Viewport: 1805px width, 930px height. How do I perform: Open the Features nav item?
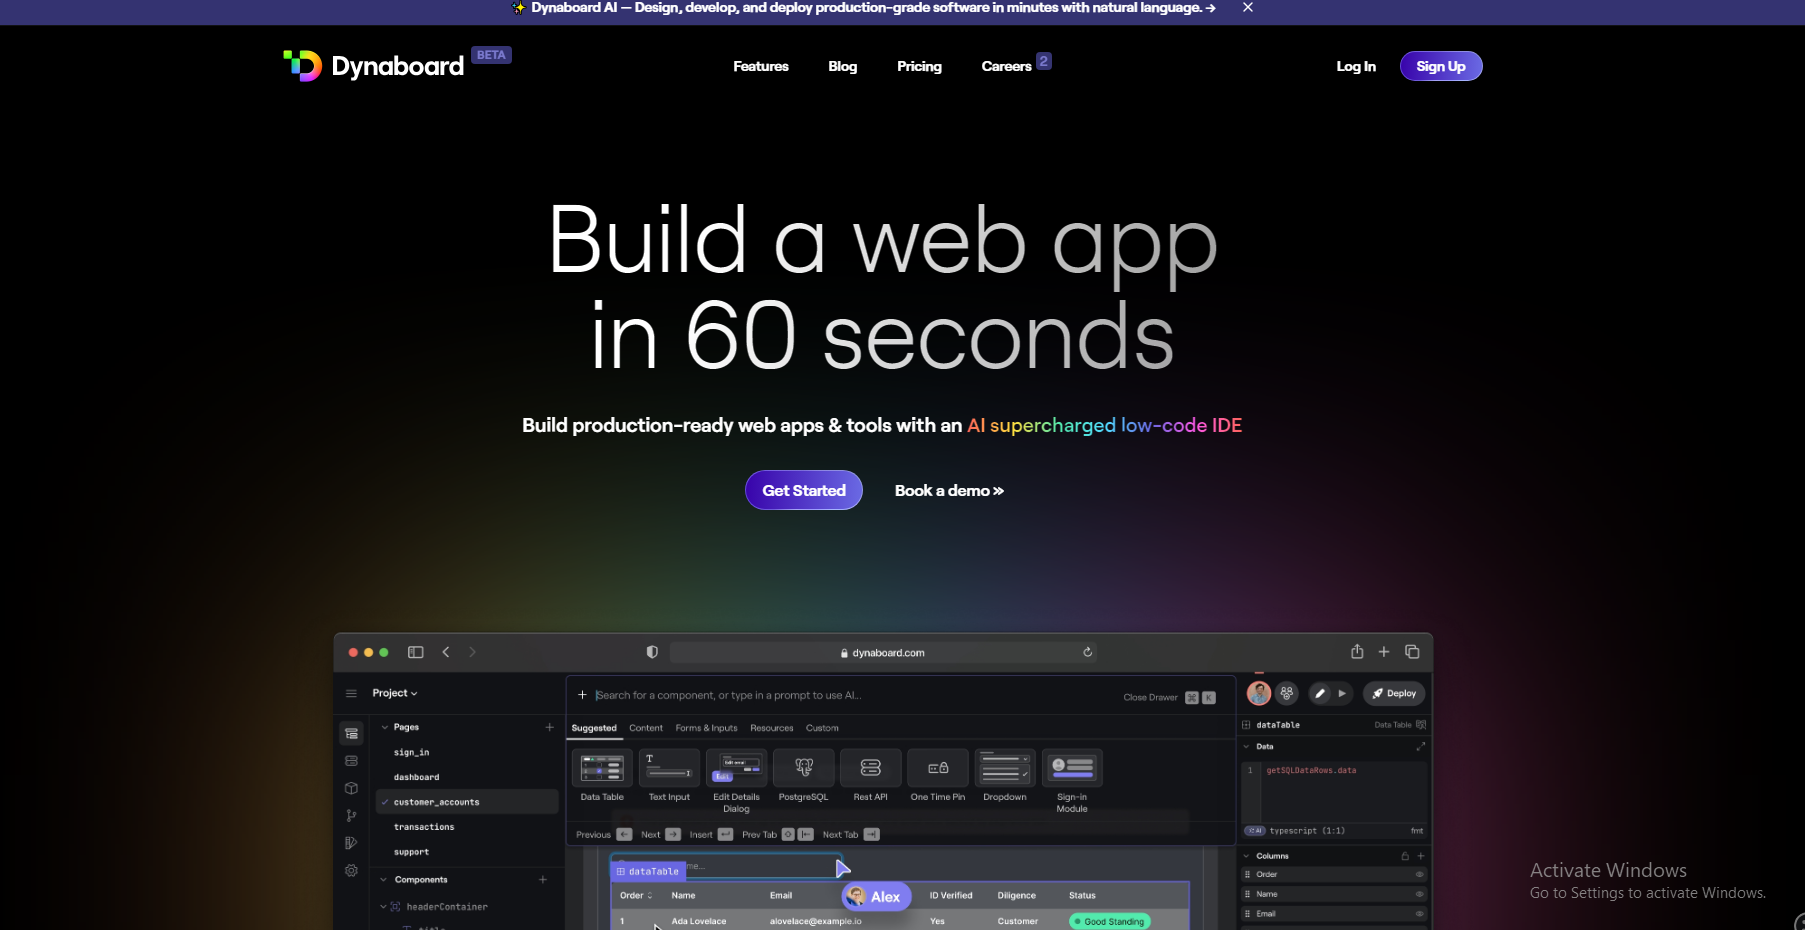pos(761,66)
